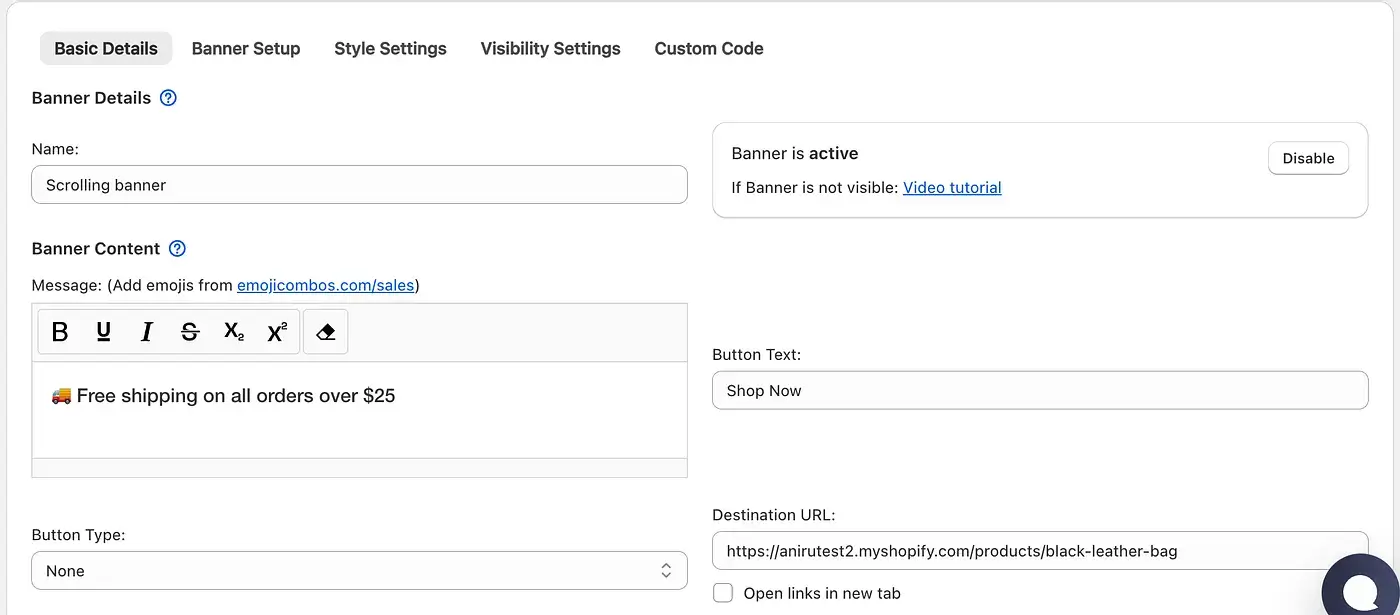The width and height of the screenshot is (1400, 615).
Task: Focus the banner Name input field
Action: 359,185
